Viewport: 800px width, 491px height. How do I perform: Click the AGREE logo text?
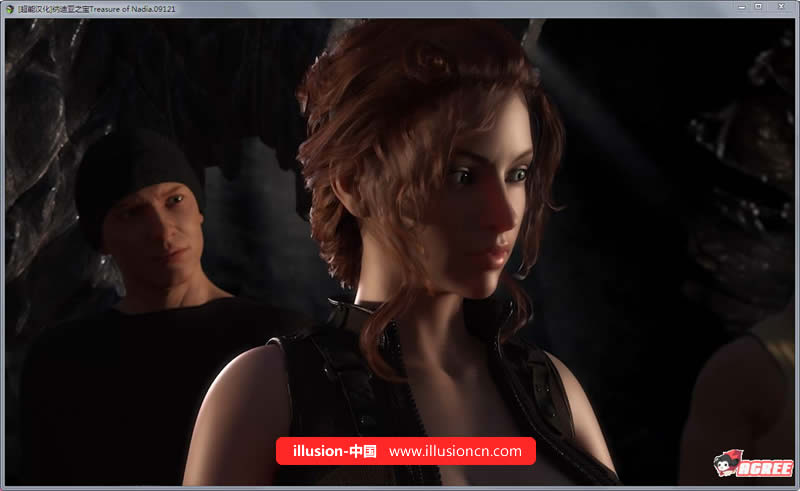tap(767, 467)
